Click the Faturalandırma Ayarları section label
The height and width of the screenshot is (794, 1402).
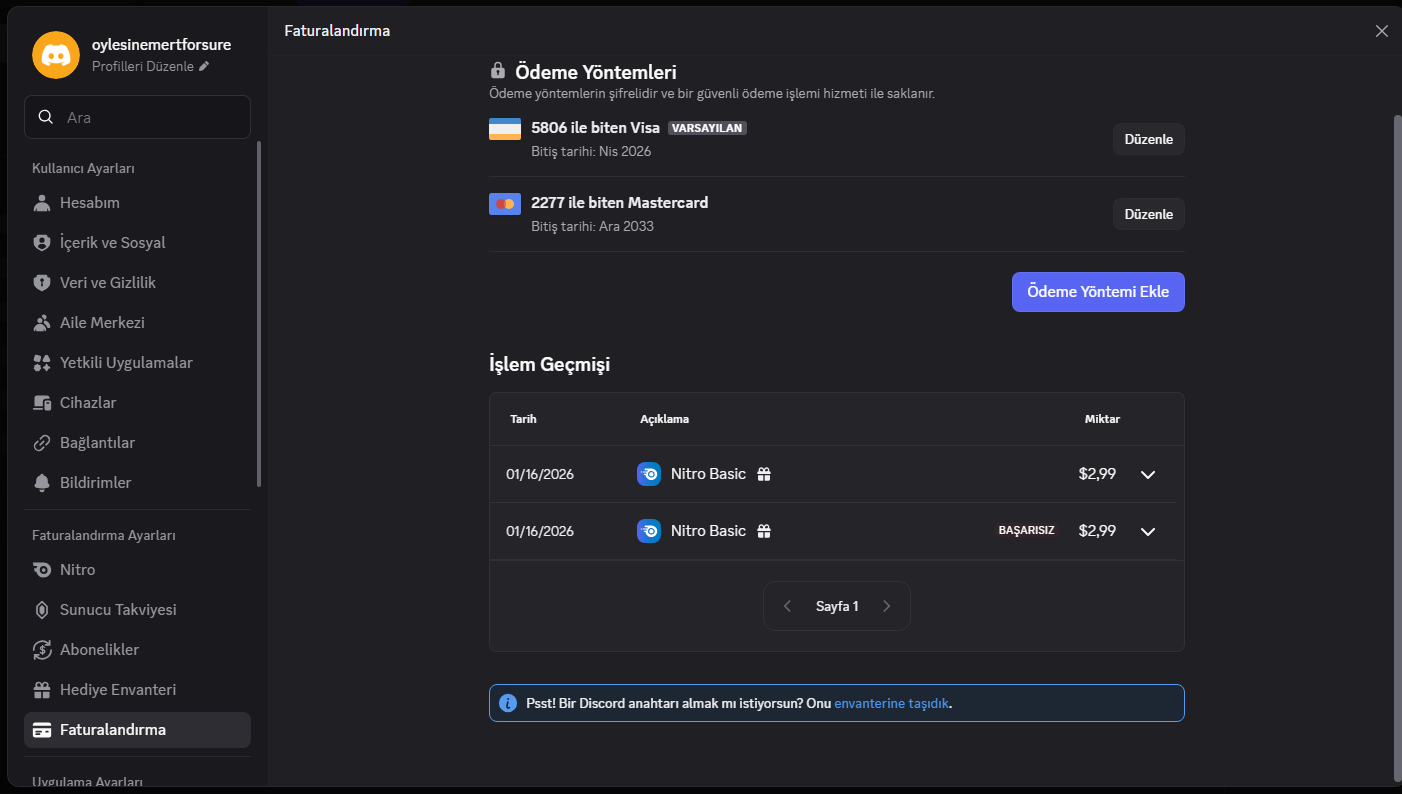coord(104,535)
